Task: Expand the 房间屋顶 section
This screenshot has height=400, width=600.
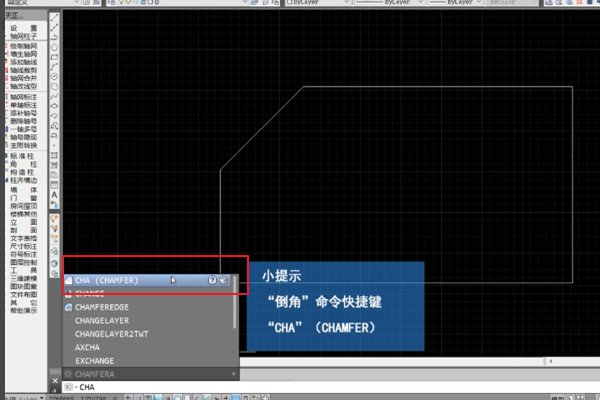Action: [x=24, y=206]
